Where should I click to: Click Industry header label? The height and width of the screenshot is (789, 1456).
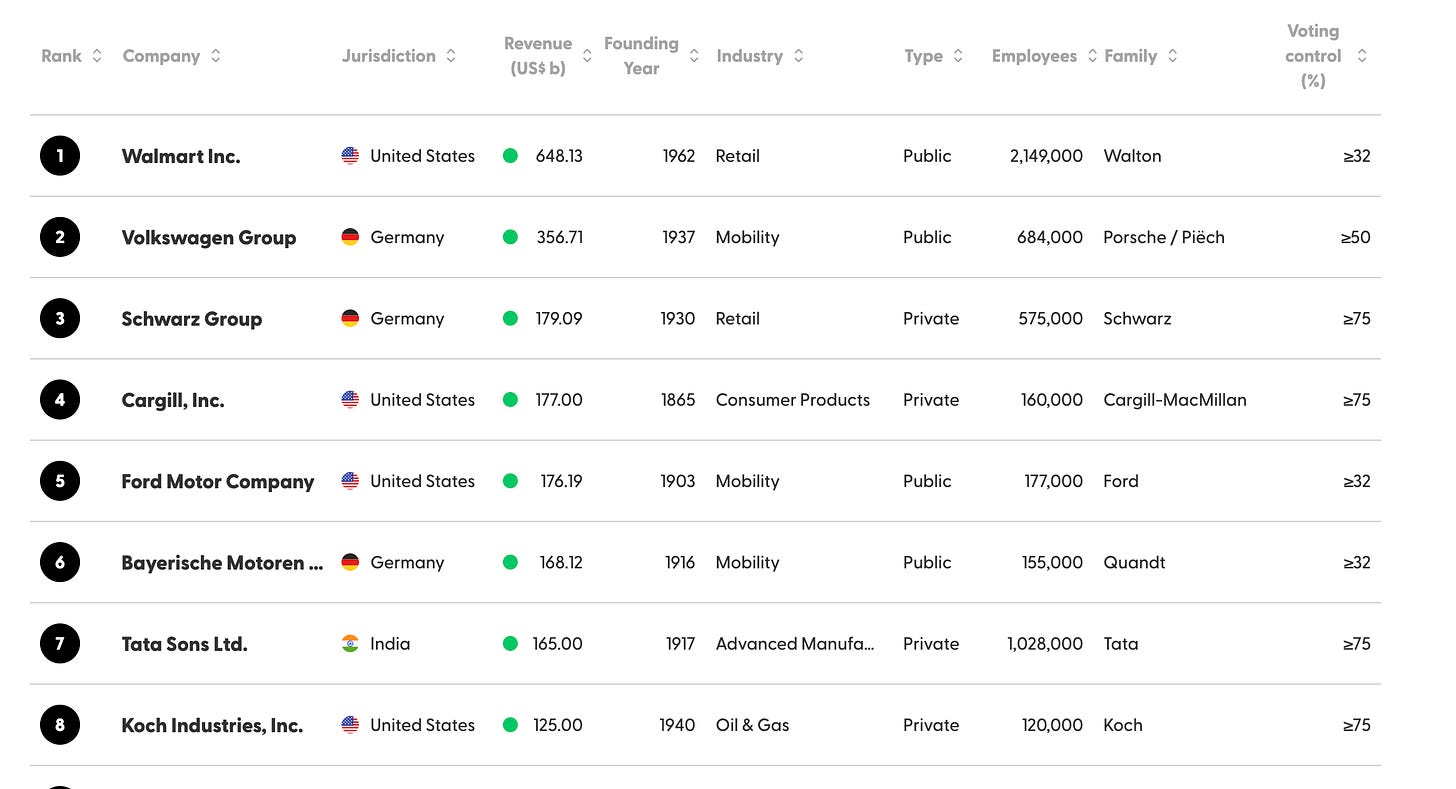pos(750,56)
